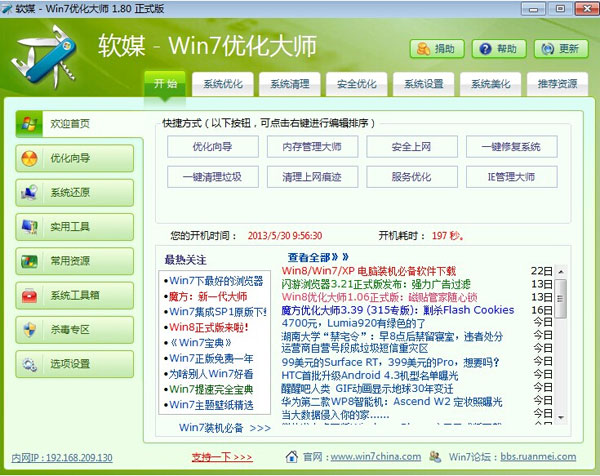Image resolution: width=600 pixels, height=476 pixels.
Task: Open Win7提速完全宝典 link
Action: (x=211, y=390)
